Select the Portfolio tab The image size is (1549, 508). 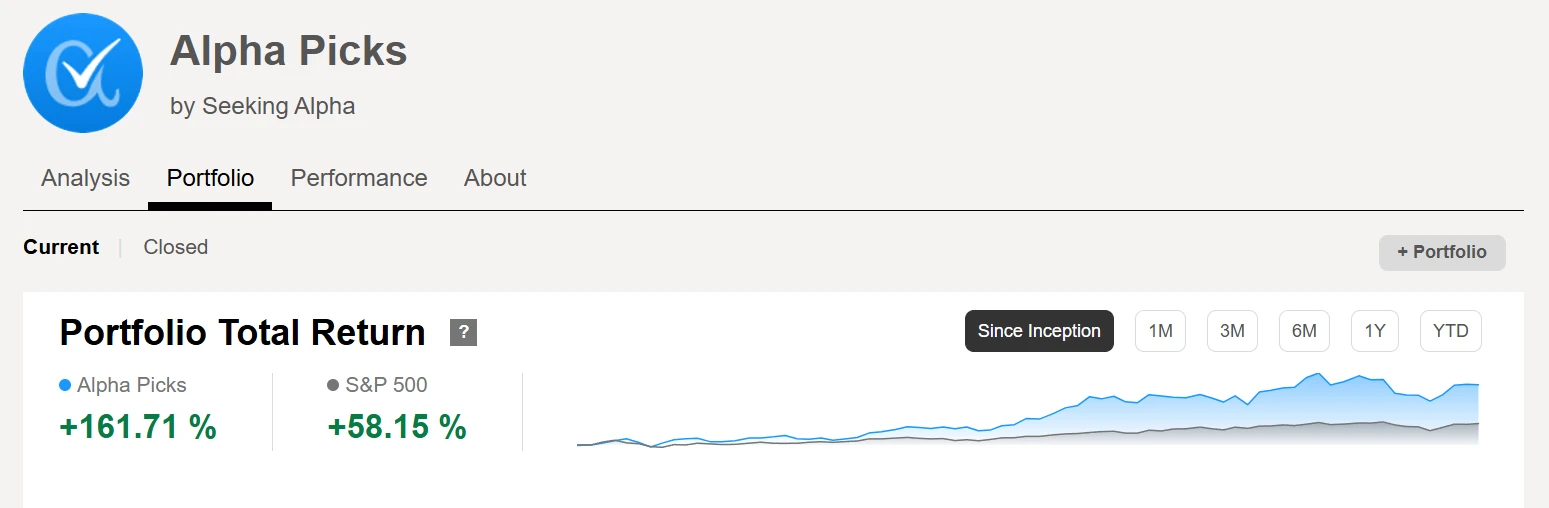pyautogui.click(x=210, y=178)
